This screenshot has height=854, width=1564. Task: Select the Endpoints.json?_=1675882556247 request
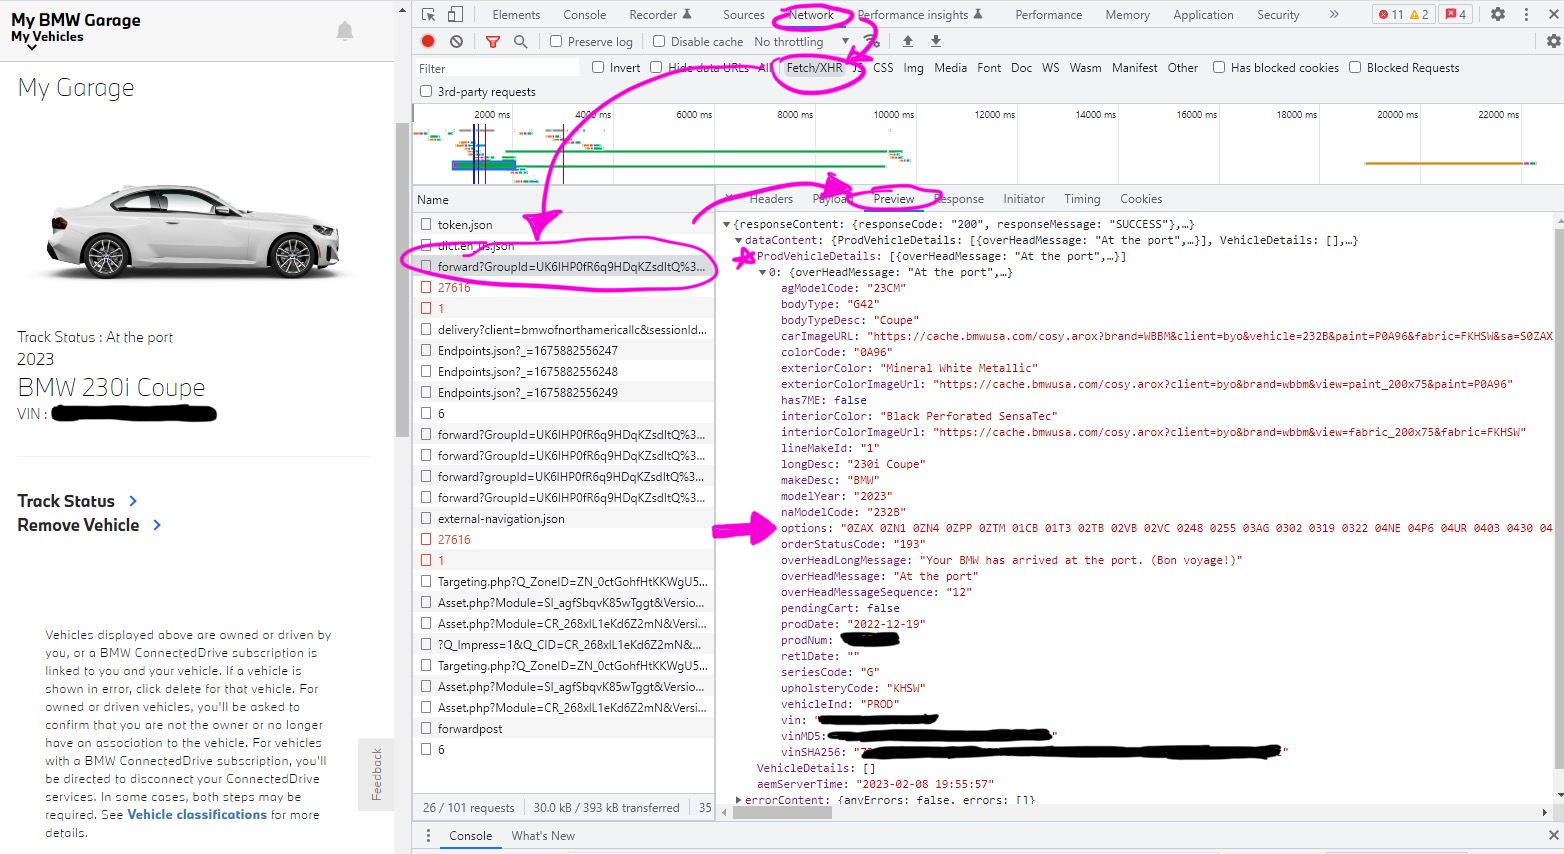click(564, 350)
